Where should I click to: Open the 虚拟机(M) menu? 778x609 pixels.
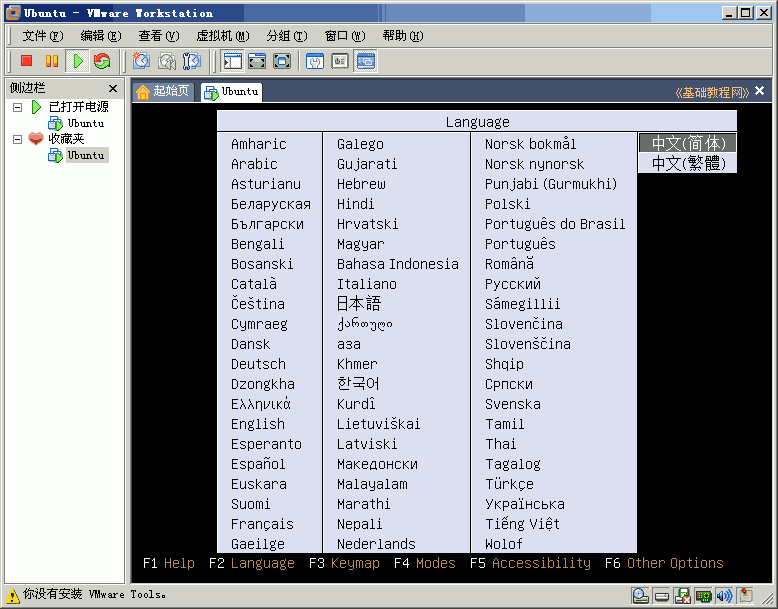coord(222,36)
